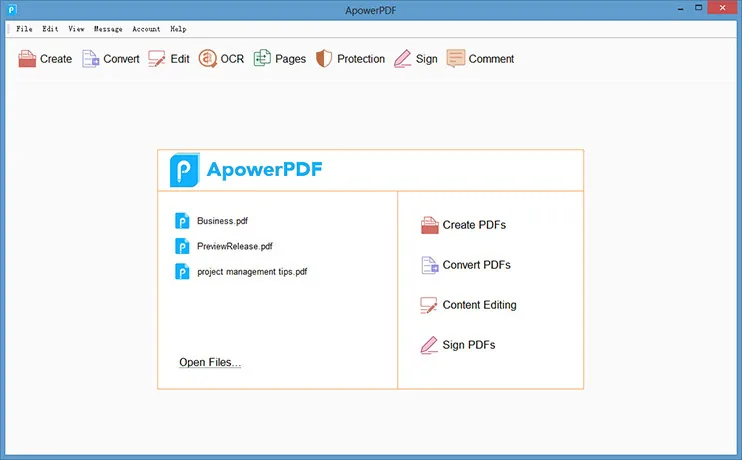The image size is (742, 460).
Task: Click the Sign PDFs pen icon
Action: click(x=429, y=345)
